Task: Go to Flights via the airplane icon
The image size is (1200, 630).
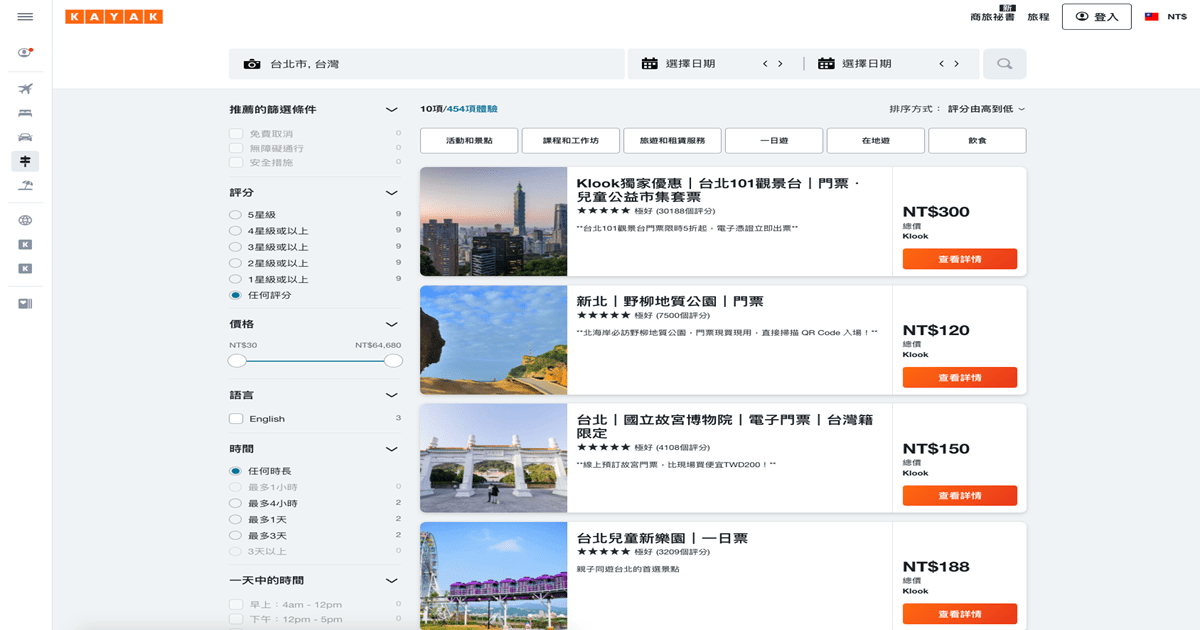Action: [25, 89]
